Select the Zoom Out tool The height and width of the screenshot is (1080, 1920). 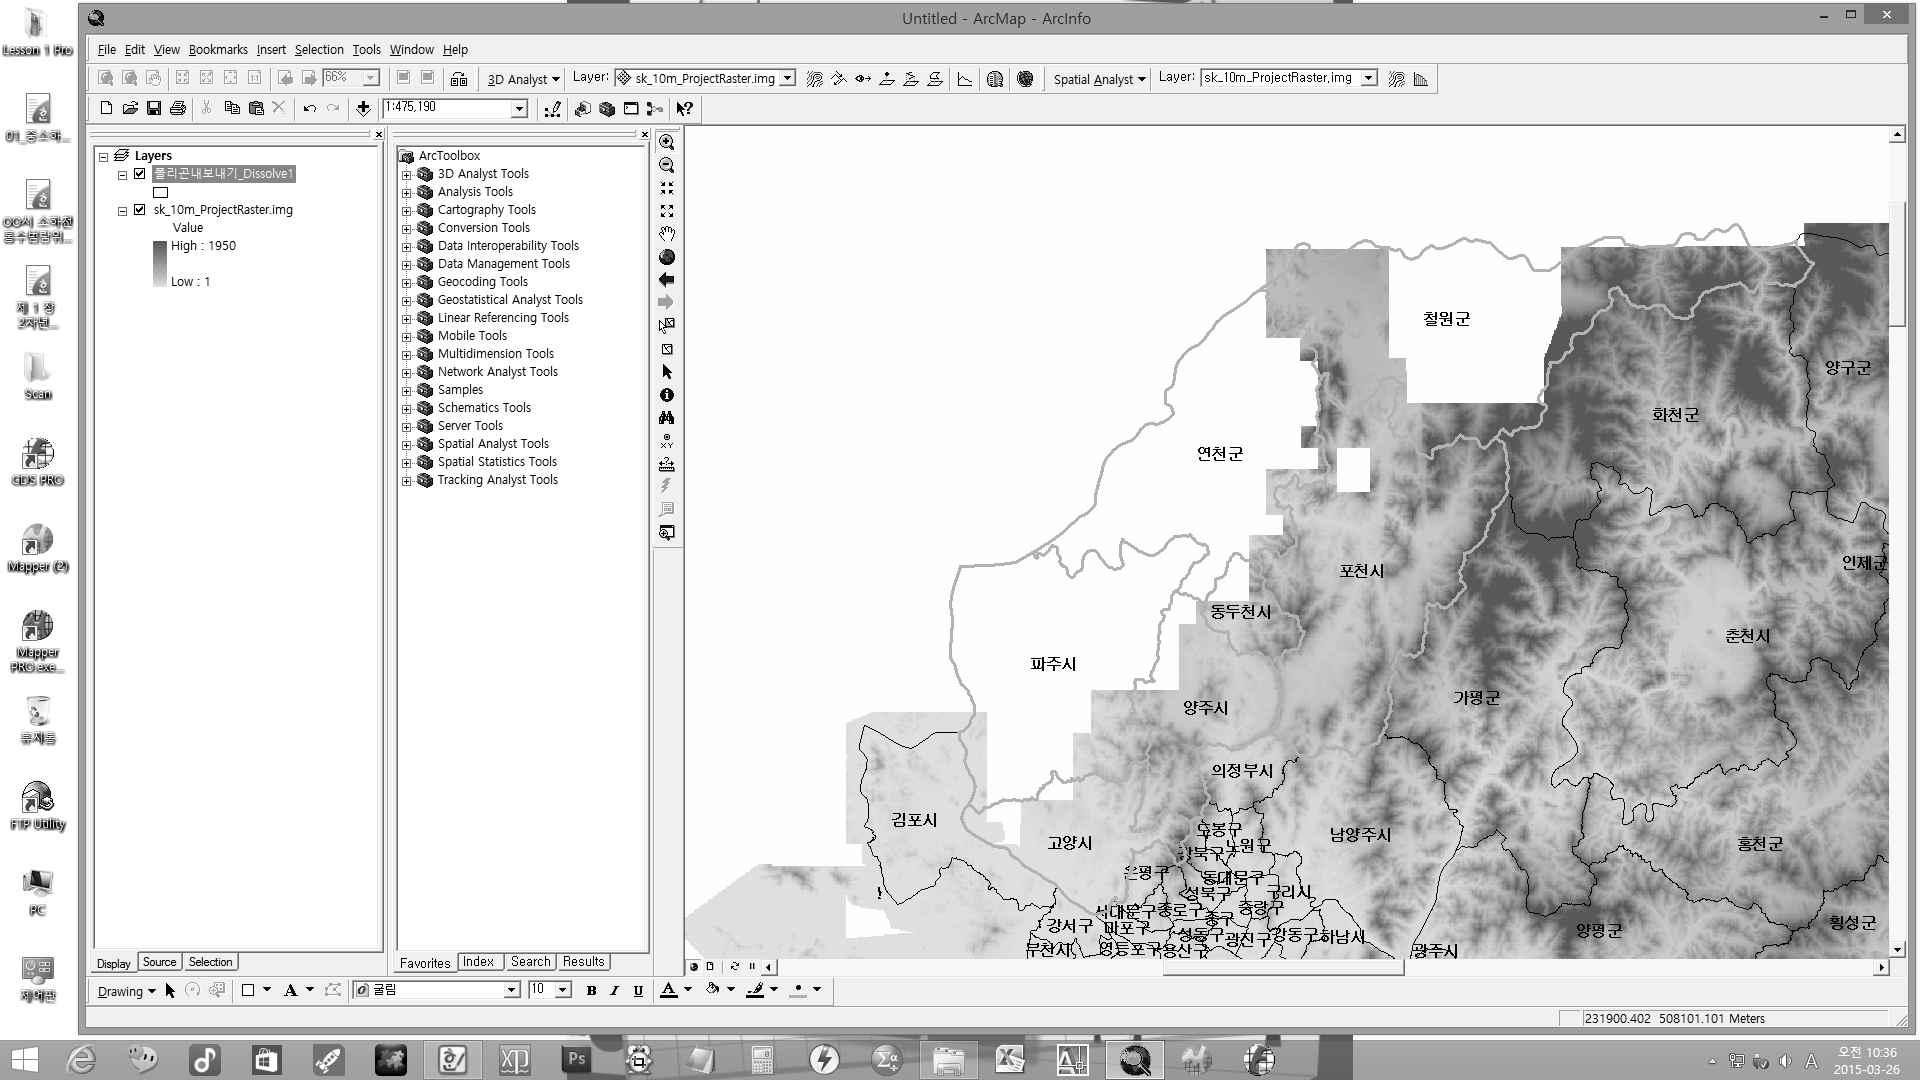667,166
